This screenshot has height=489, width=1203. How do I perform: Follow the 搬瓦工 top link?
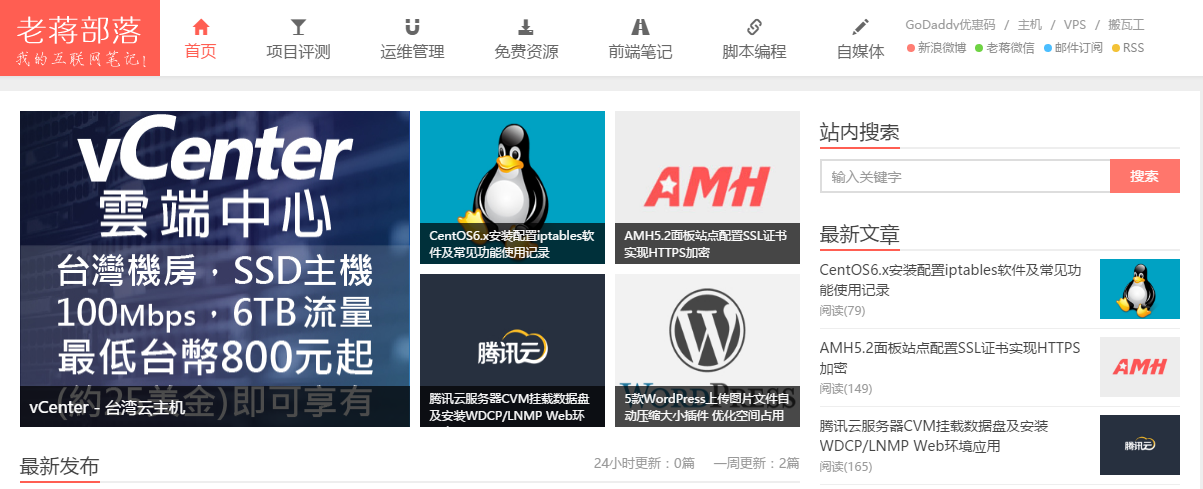(x=1126, y=24)
